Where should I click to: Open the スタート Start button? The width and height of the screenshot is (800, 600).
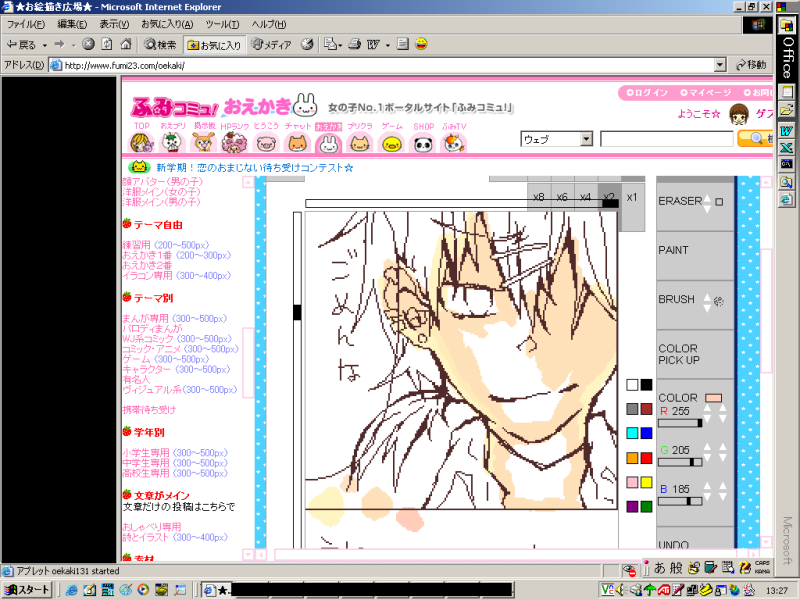click(27, 590)
